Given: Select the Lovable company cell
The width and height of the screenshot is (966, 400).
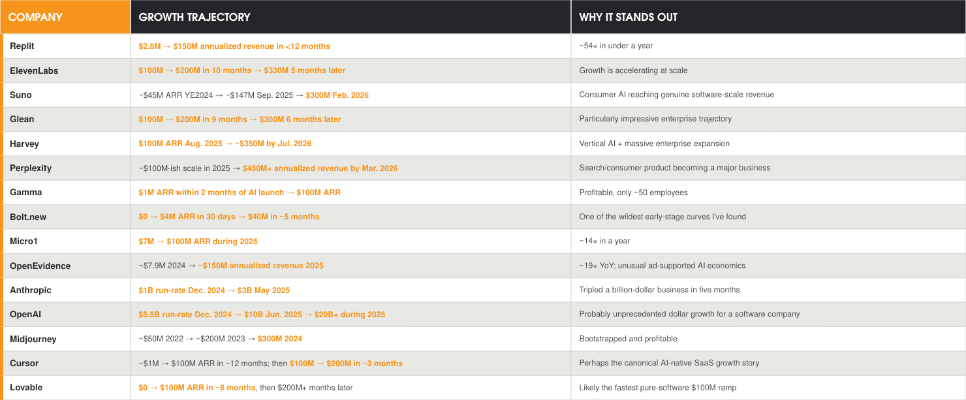Looking at the screenshot, I should point(65,388).
